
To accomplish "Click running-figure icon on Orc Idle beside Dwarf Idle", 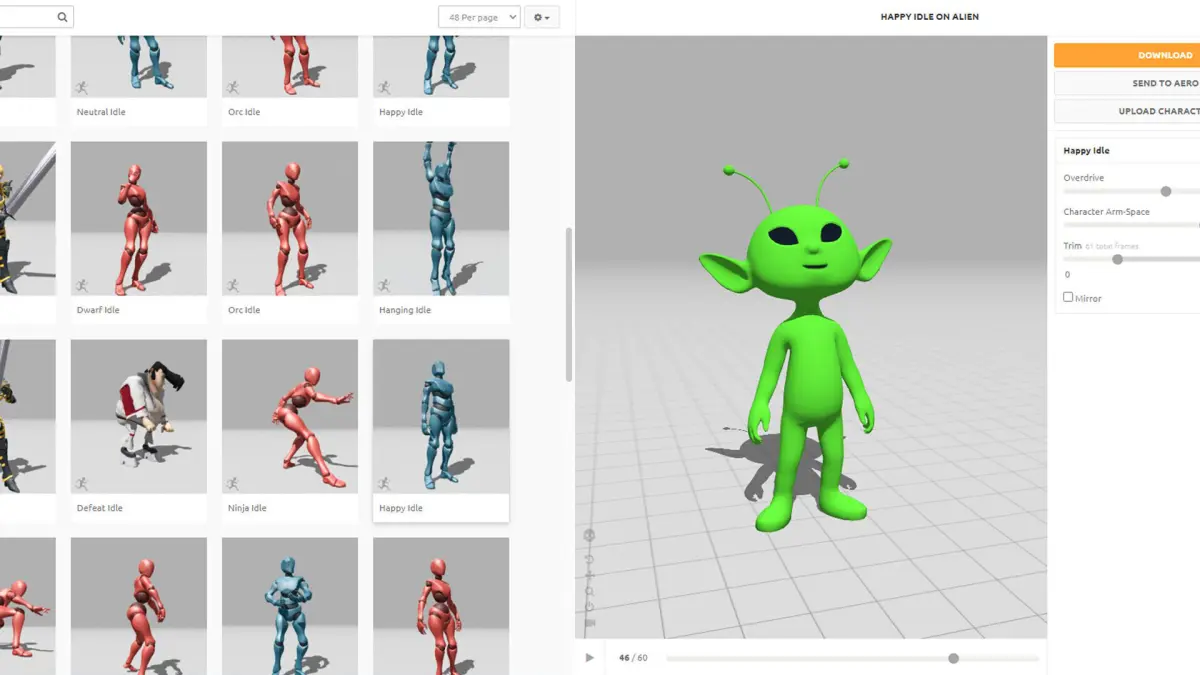I will (x=233, y=286).
